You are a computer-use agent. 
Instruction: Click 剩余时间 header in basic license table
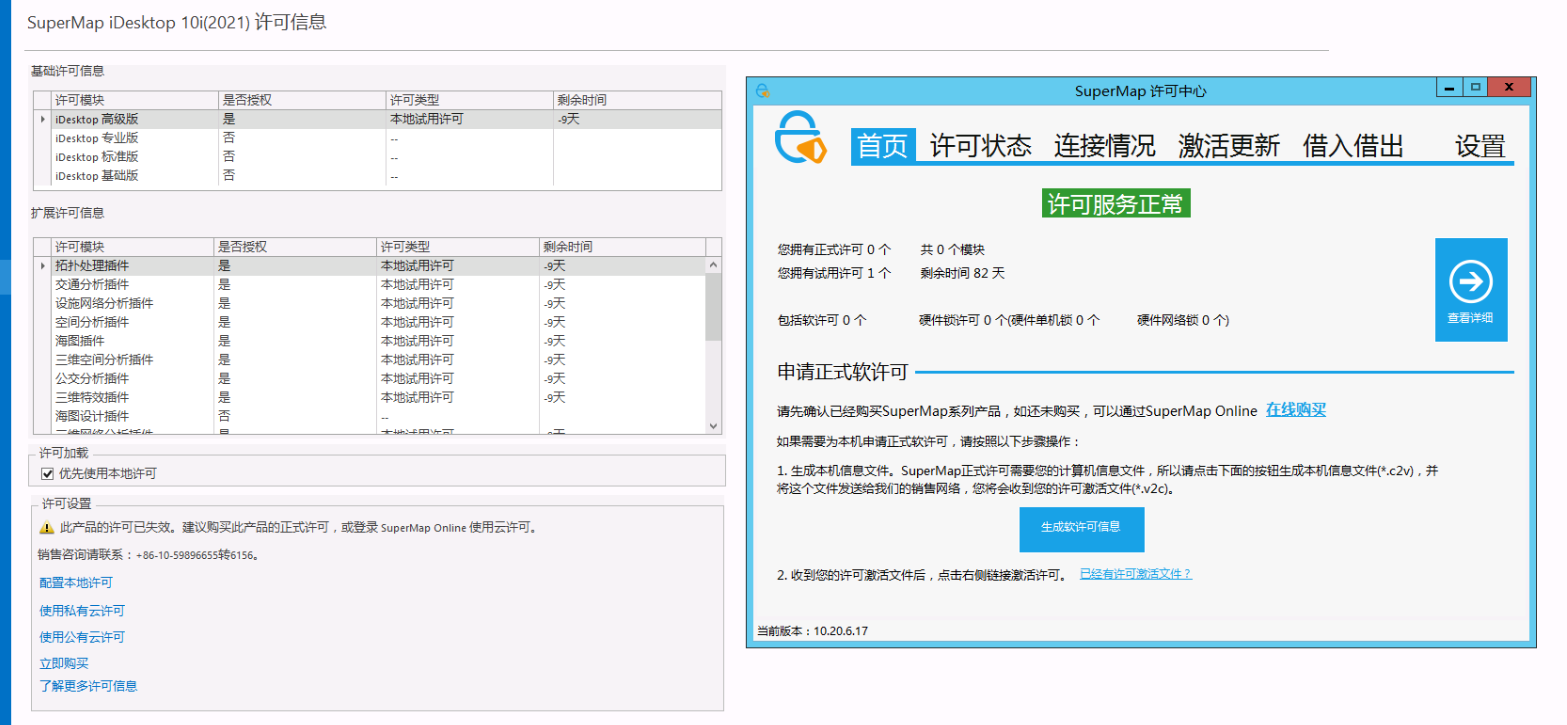coord(637,100)
